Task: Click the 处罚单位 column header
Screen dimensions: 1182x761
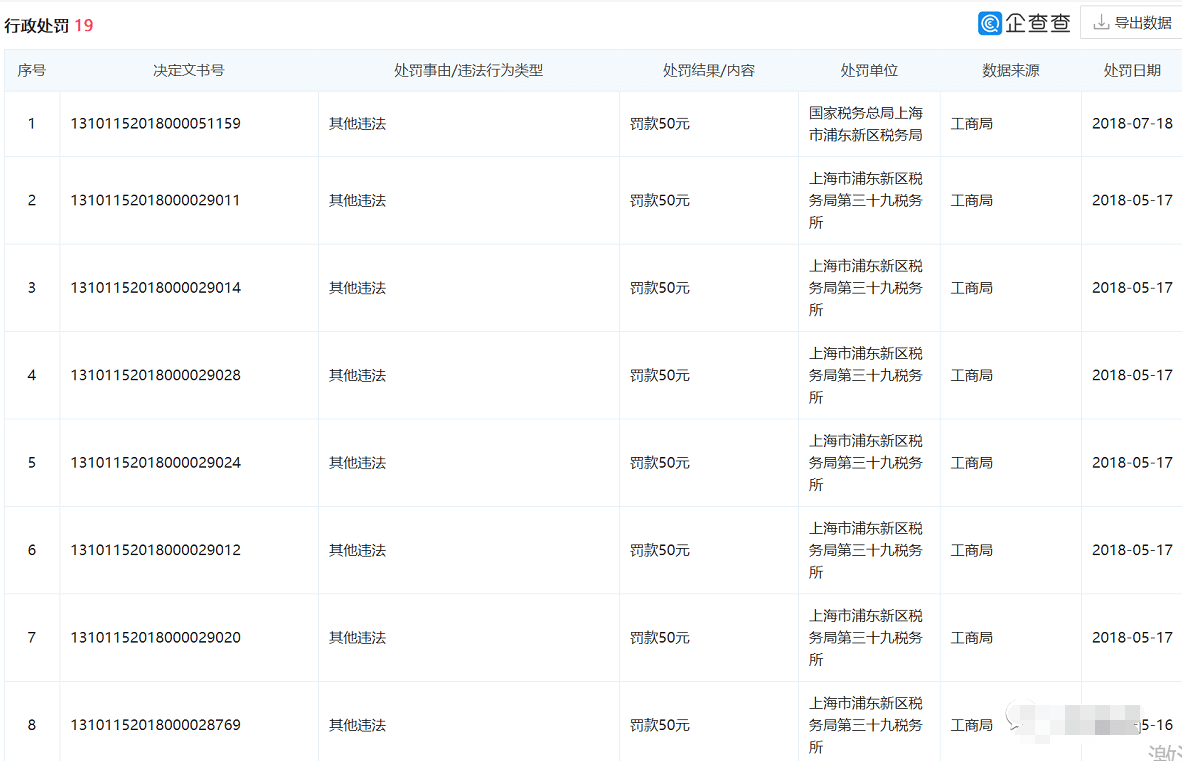Action: (869, 71)
